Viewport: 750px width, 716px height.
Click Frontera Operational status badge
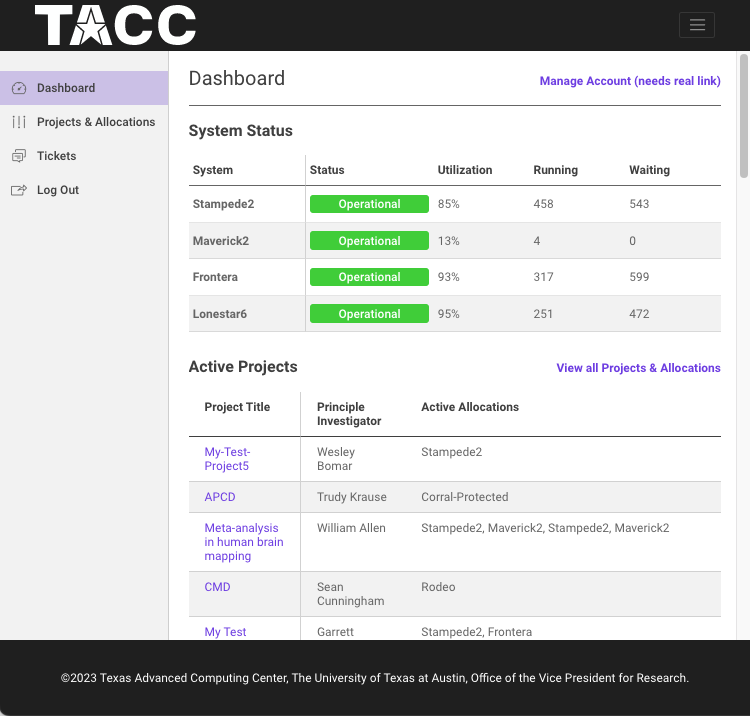[x=369, y=277]
